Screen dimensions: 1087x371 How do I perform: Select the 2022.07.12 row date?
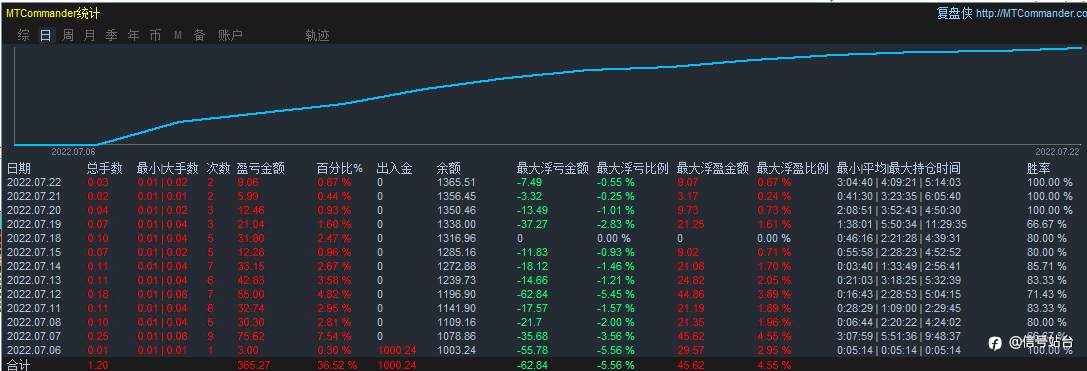tap(34, 295)
